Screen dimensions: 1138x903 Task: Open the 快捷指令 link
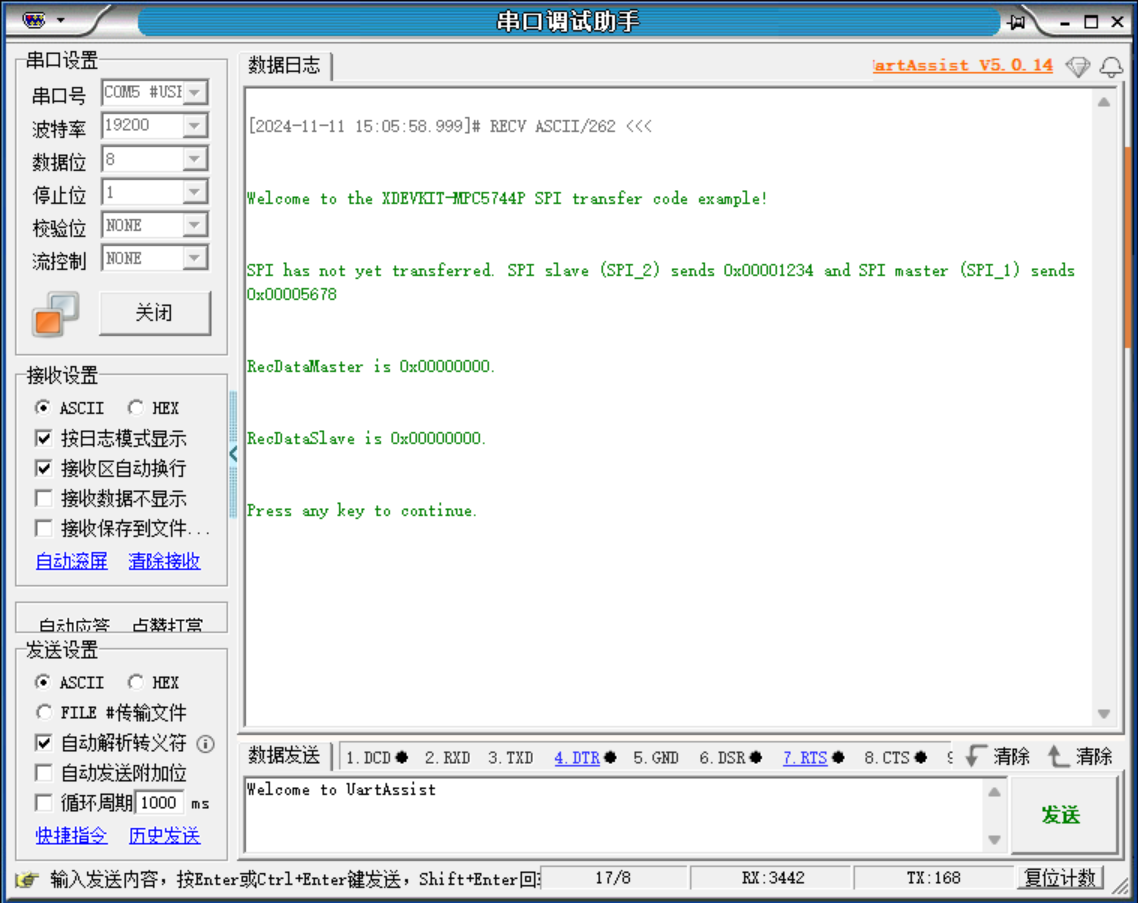click(x=72, y=835)
